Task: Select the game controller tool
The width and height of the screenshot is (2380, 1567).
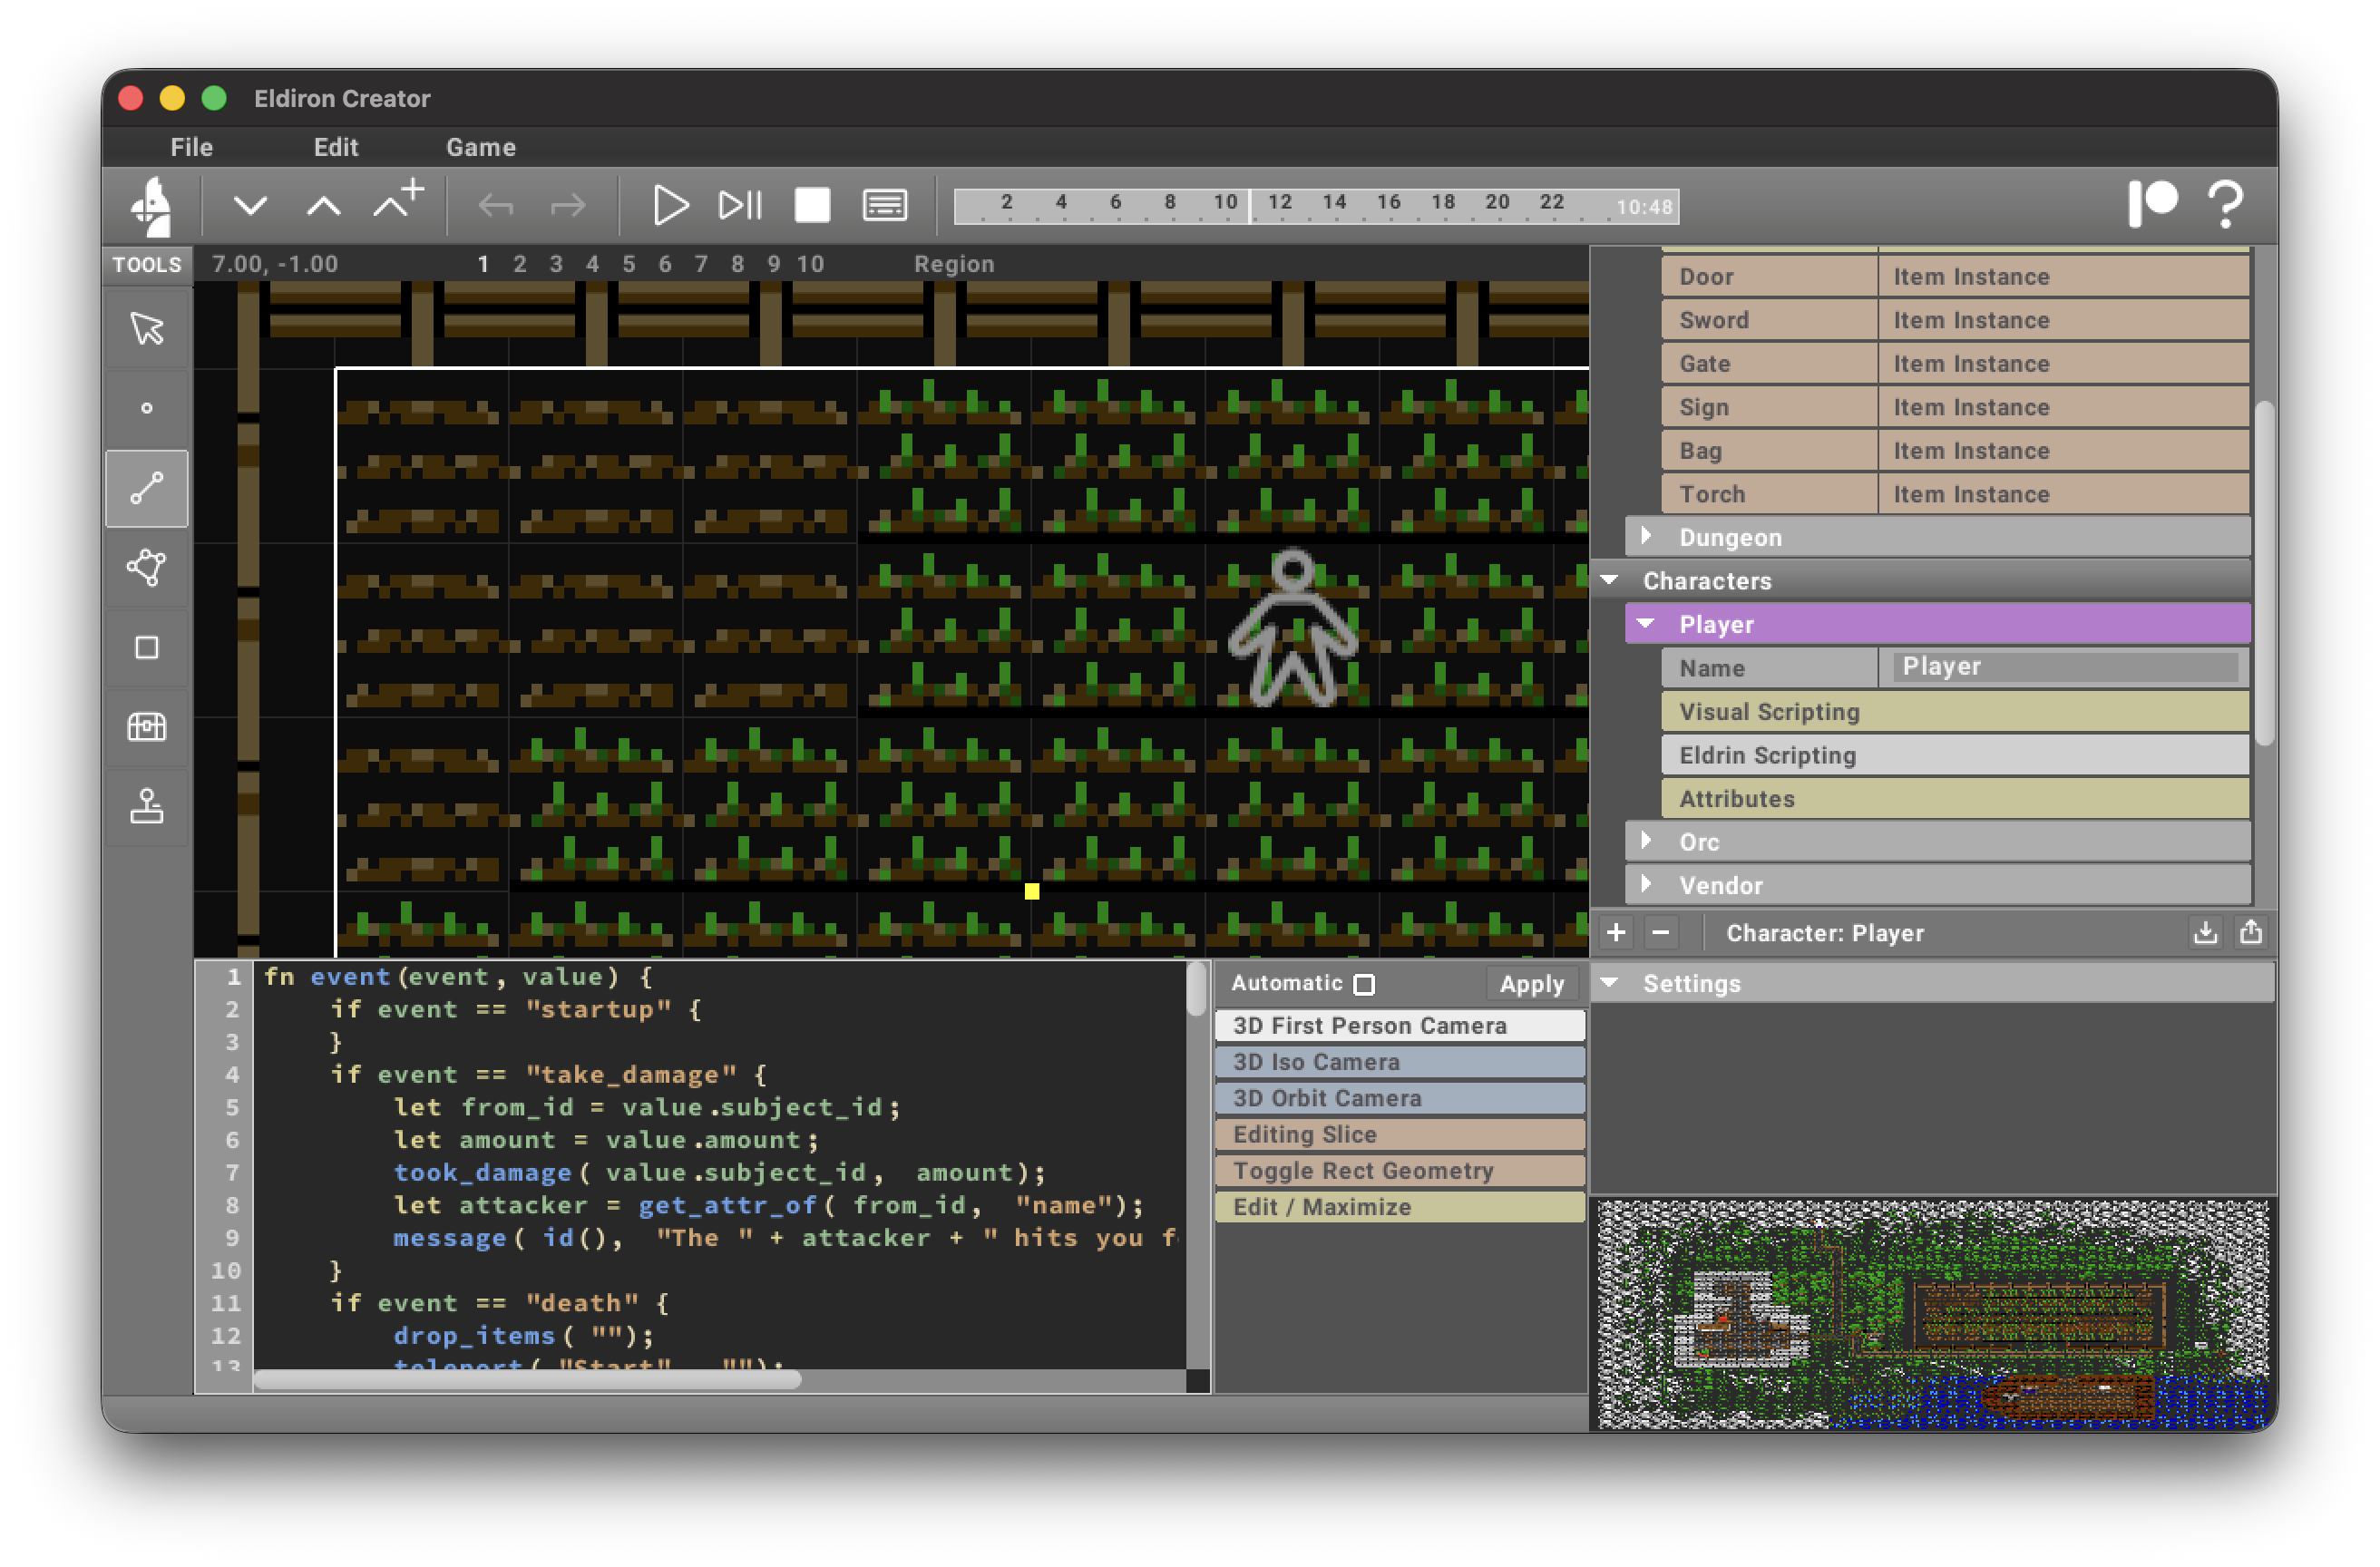Action: [x=146, y=808]
